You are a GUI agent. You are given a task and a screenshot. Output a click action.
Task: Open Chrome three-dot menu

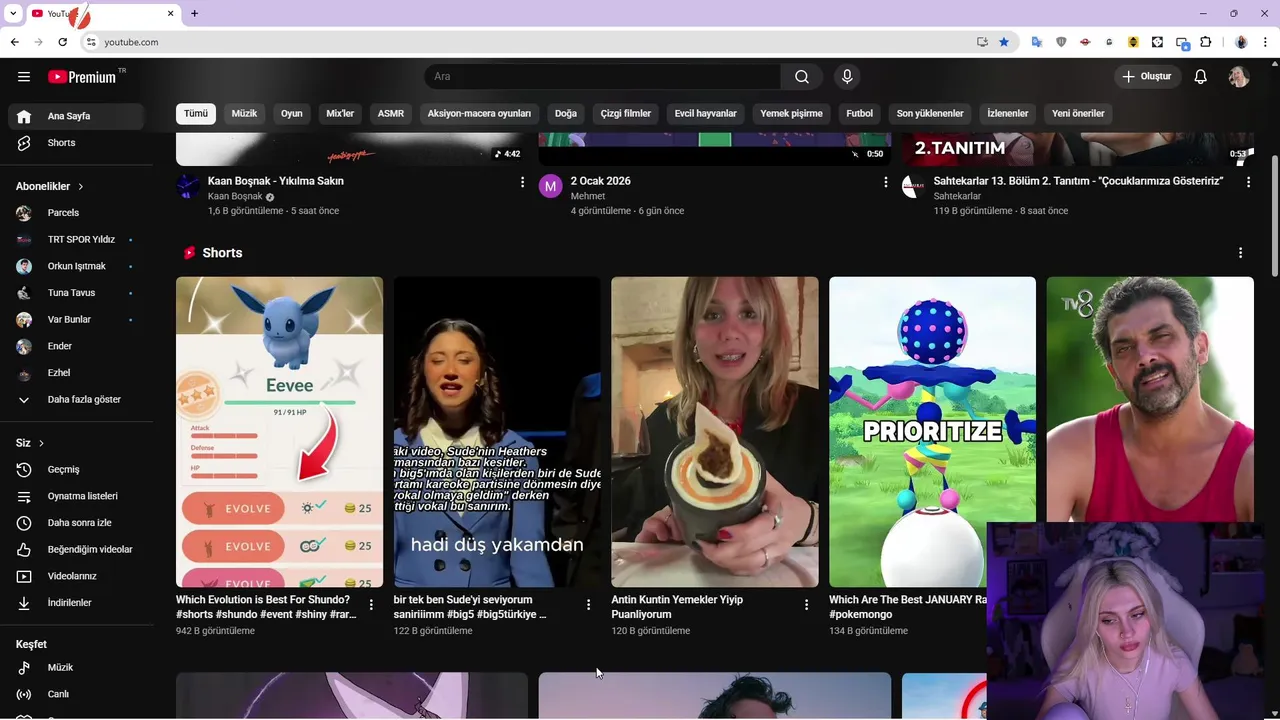(x=1266, y=42)
